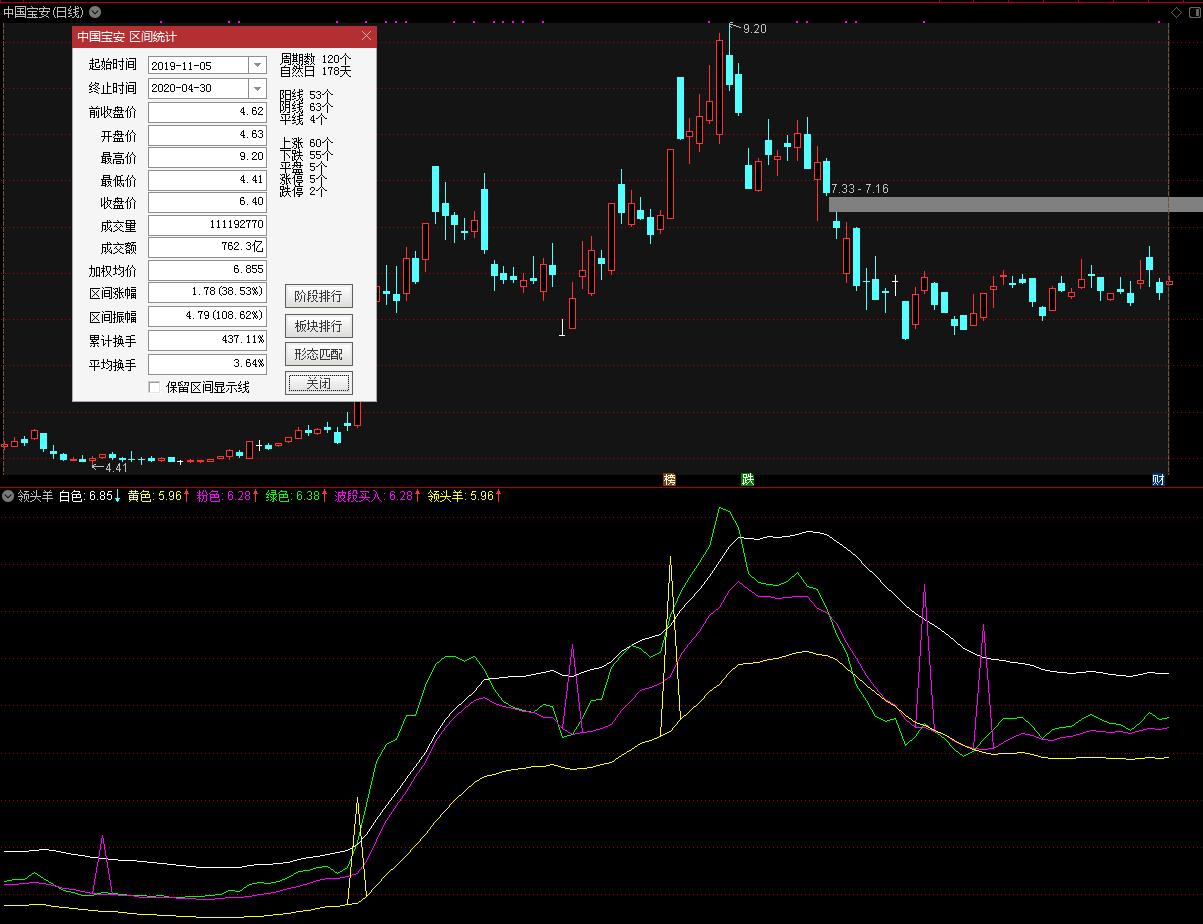1203x924 pixels.
Task: Click the 收盘价 value field 6.40
Action: point(207,203)
